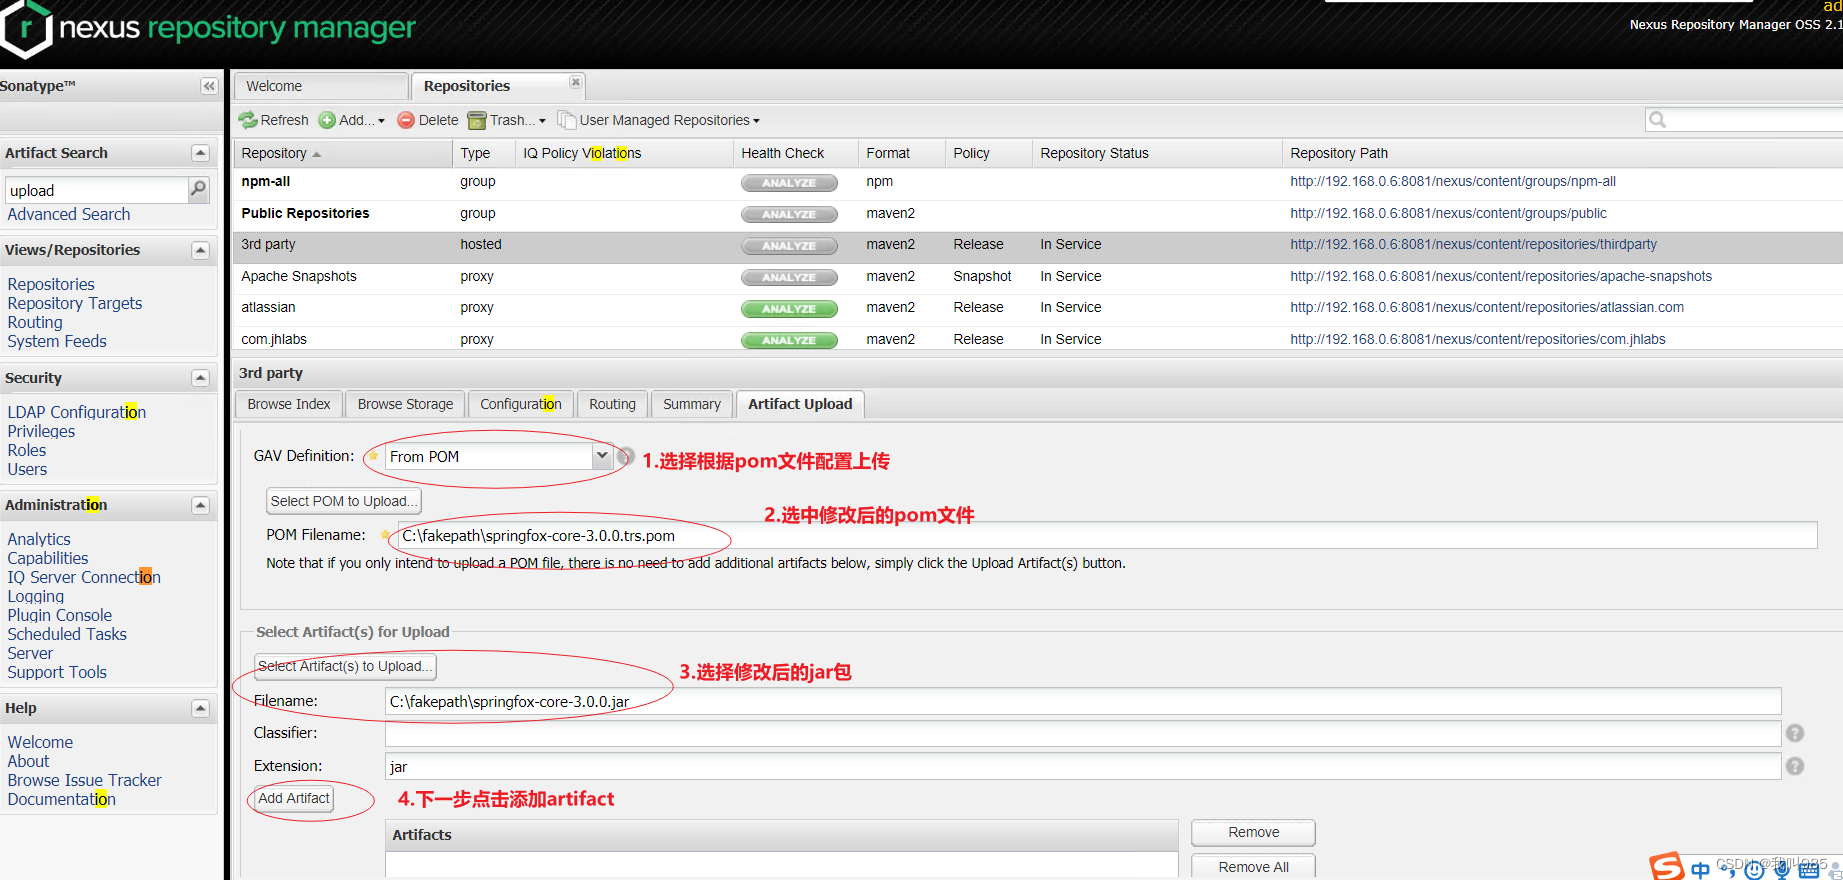
Task: Click the Add Artifact button
Action: click(x=294, y=798)
